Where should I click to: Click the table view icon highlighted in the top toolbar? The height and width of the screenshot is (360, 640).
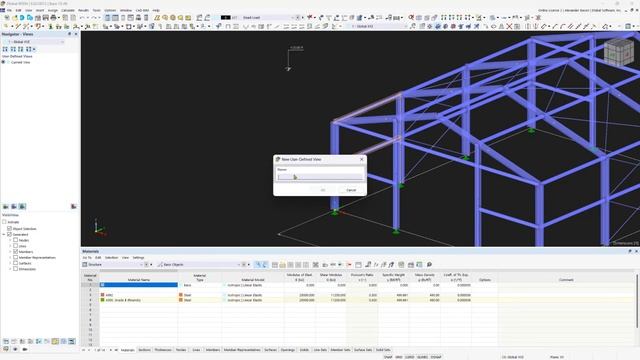(x=107, y=18)
